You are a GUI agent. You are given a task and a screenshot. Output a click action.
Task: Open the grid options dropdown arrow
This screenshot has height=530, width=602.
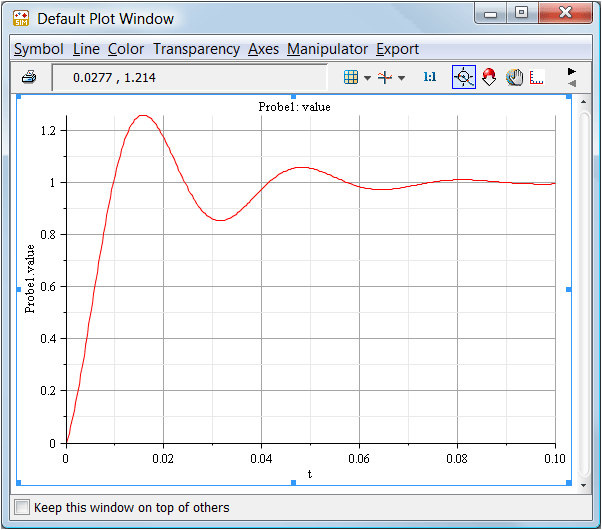pos(367,78)
